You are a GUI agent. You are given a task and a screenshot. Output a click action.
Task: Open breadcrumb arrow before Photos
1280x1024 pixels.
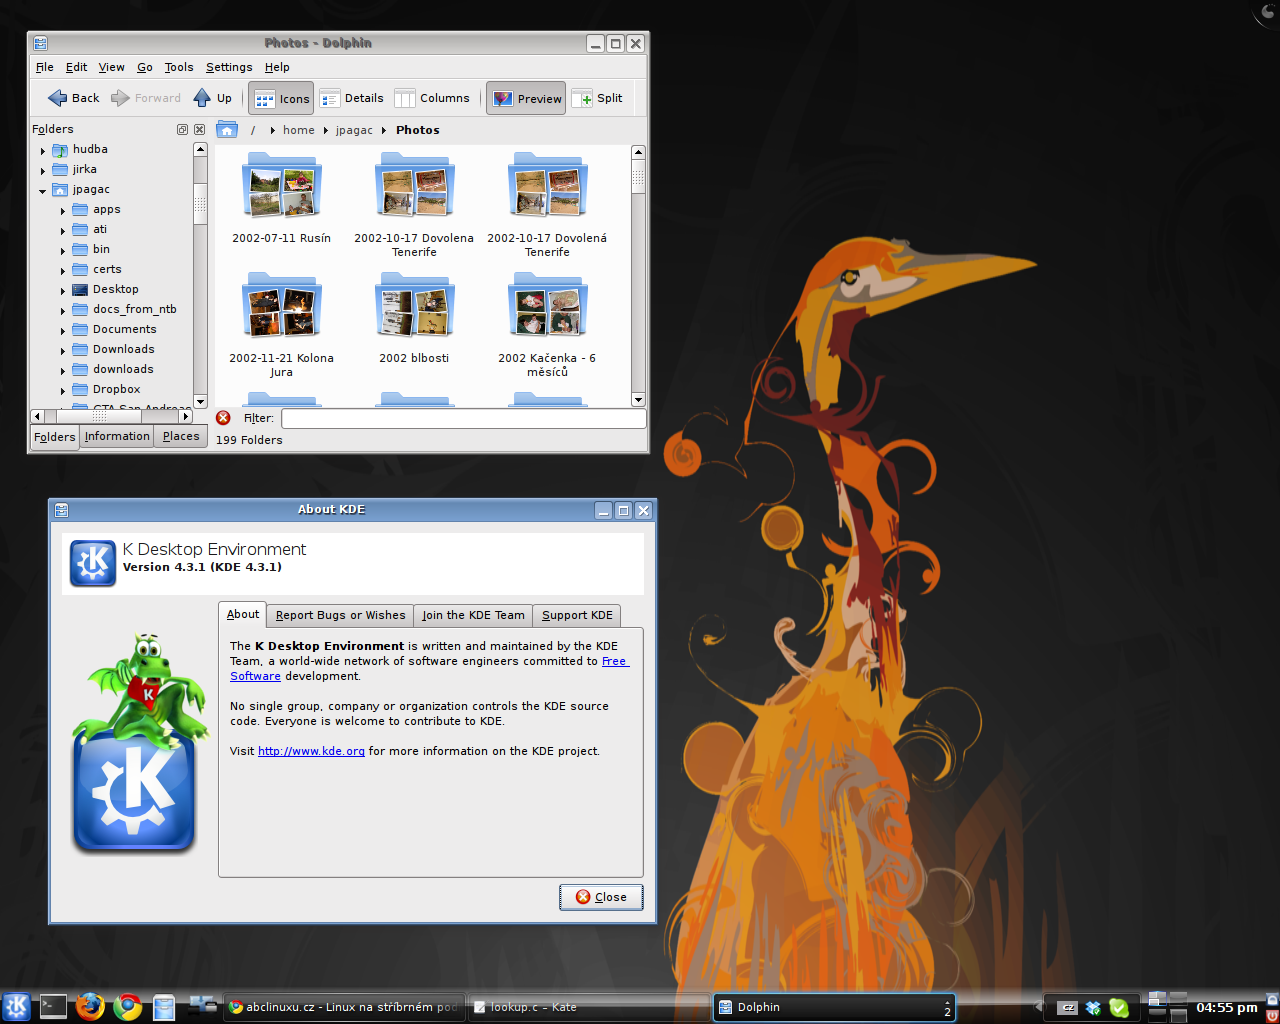click(x=384, y=130)
